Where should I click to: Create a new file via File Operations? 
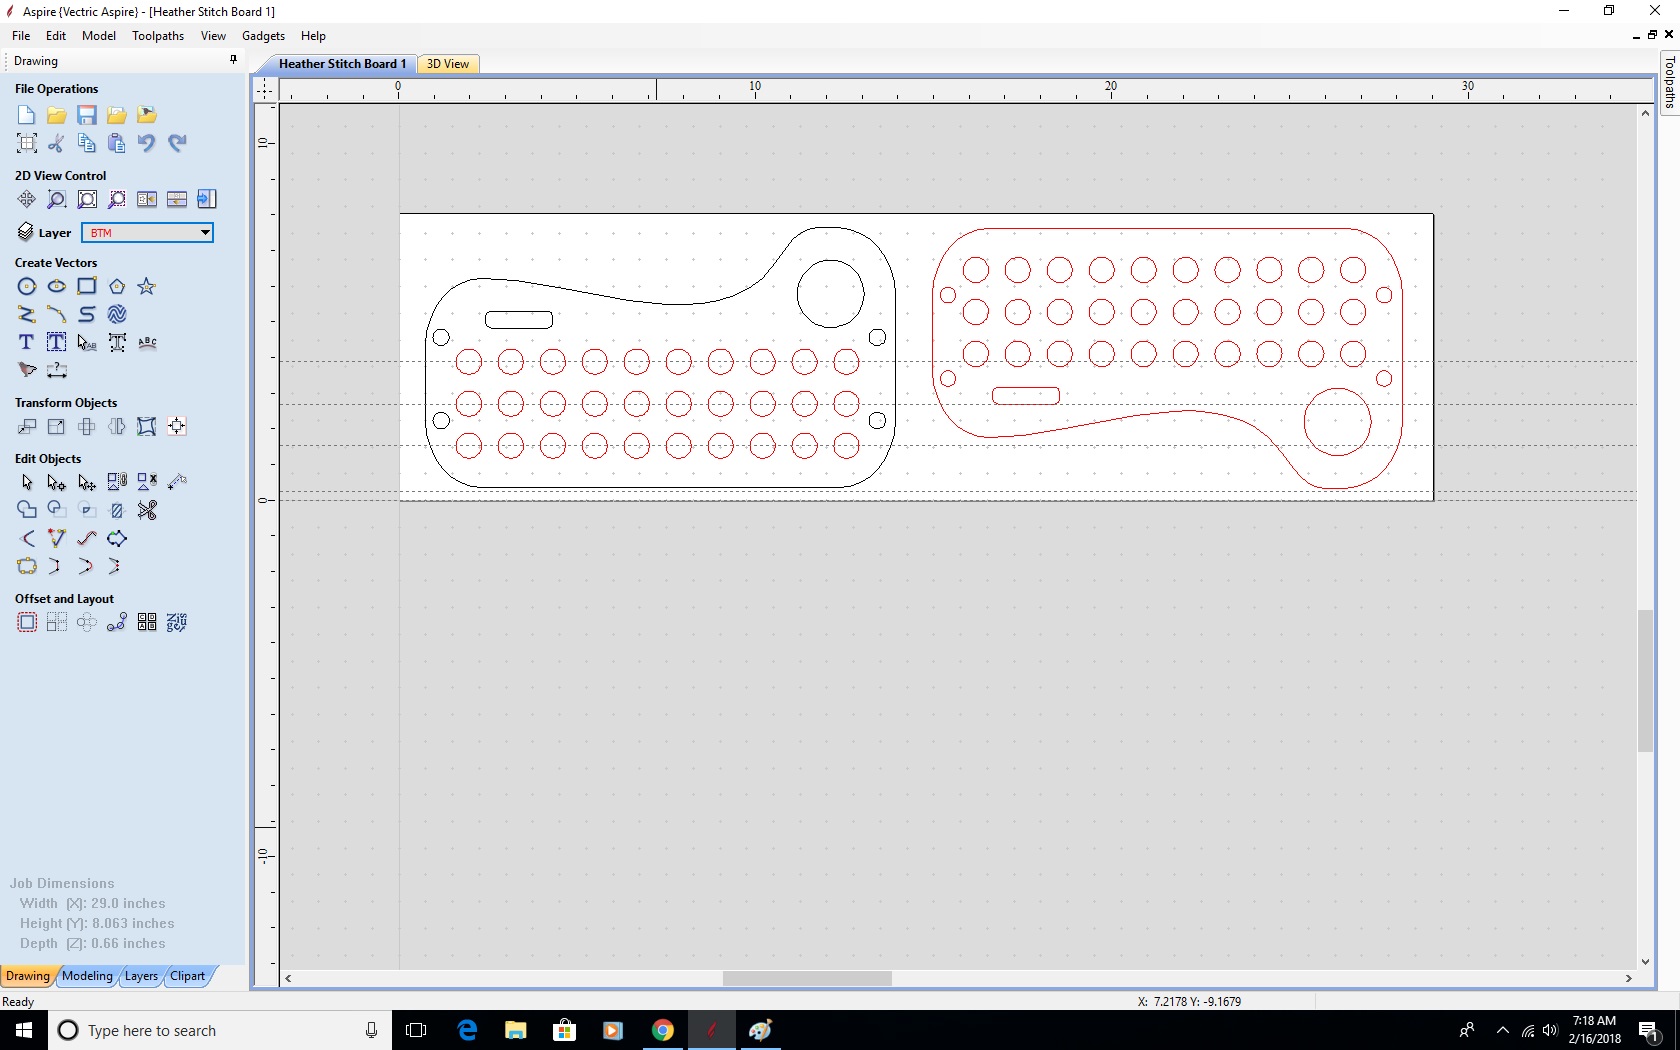(27, 115)
